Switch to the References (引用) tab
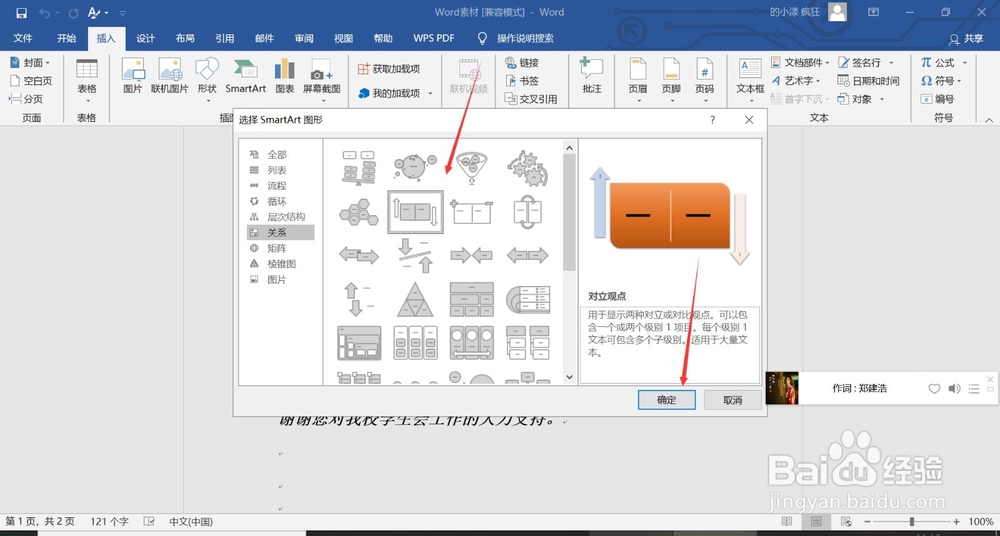Viewport: 1000px width, 536px height. point(224,38)
